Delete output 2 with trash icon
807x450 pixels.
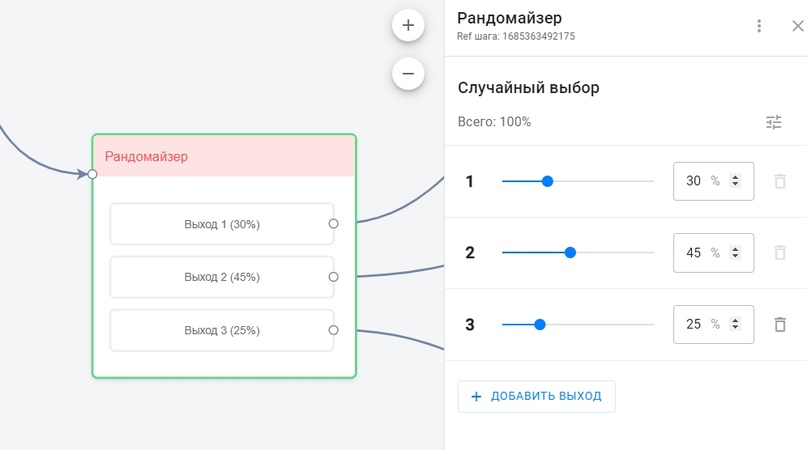coord(780,253)
